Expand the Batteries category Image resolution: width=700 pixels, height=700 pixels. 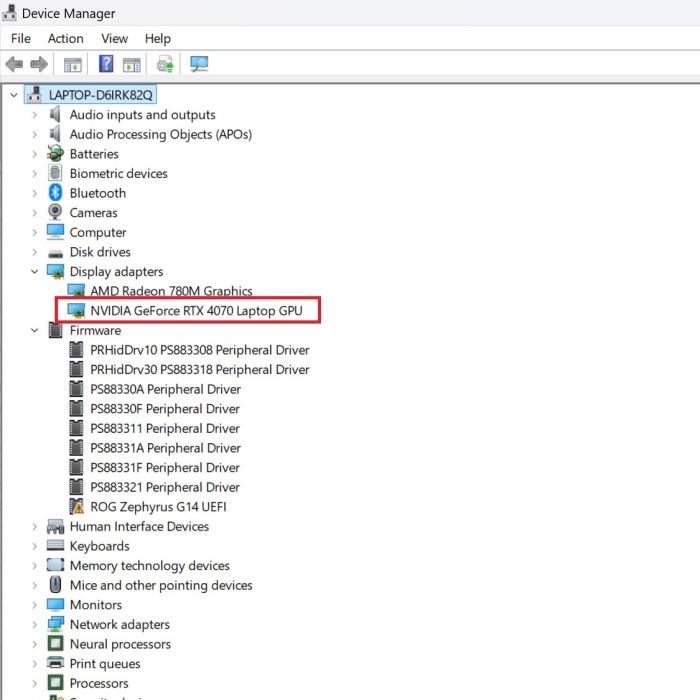point(35,154)
